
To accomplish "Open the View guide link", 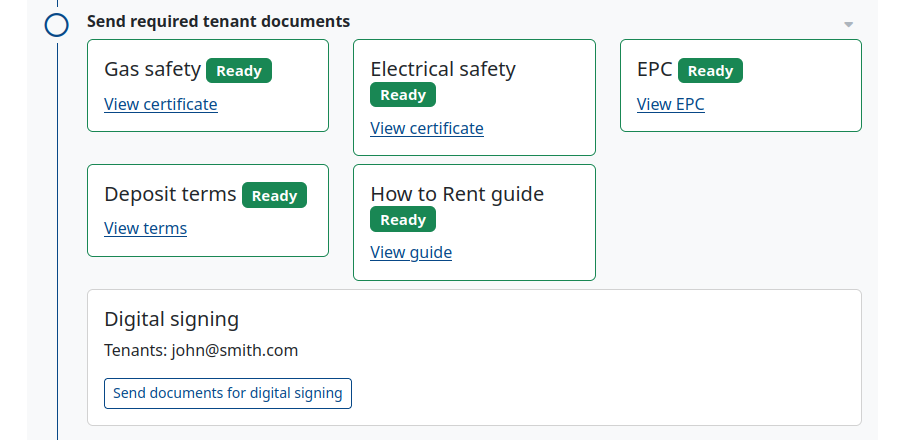I will (411, 252).
